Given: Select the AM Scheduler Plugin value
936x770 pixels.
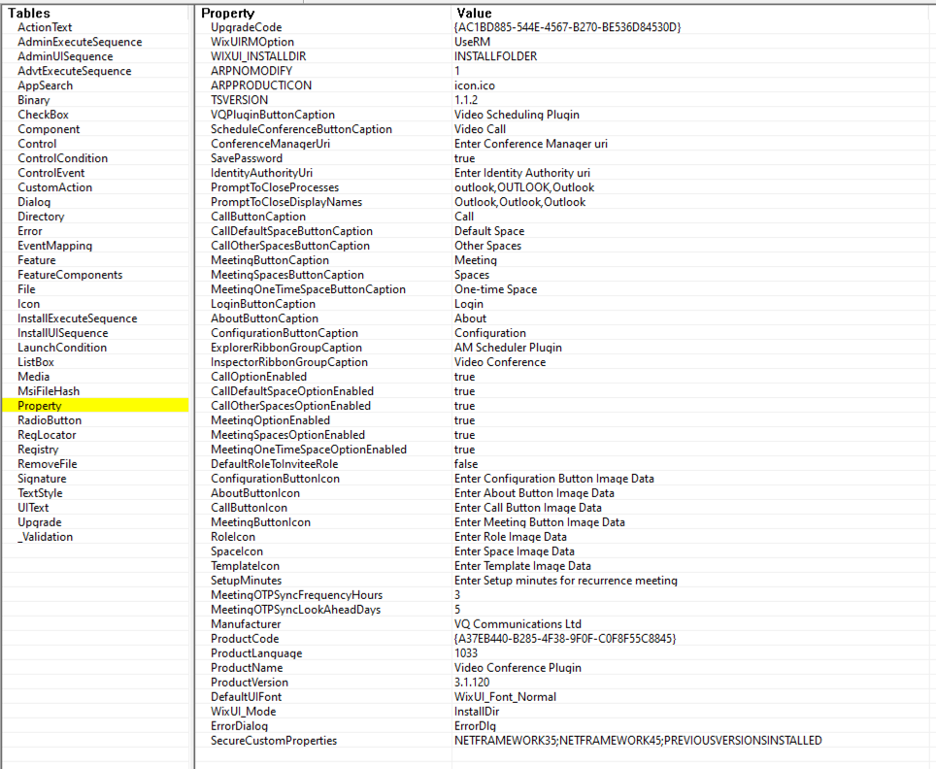Looking at the screenshot, I should pyautogui.click(x=508, y=348).
